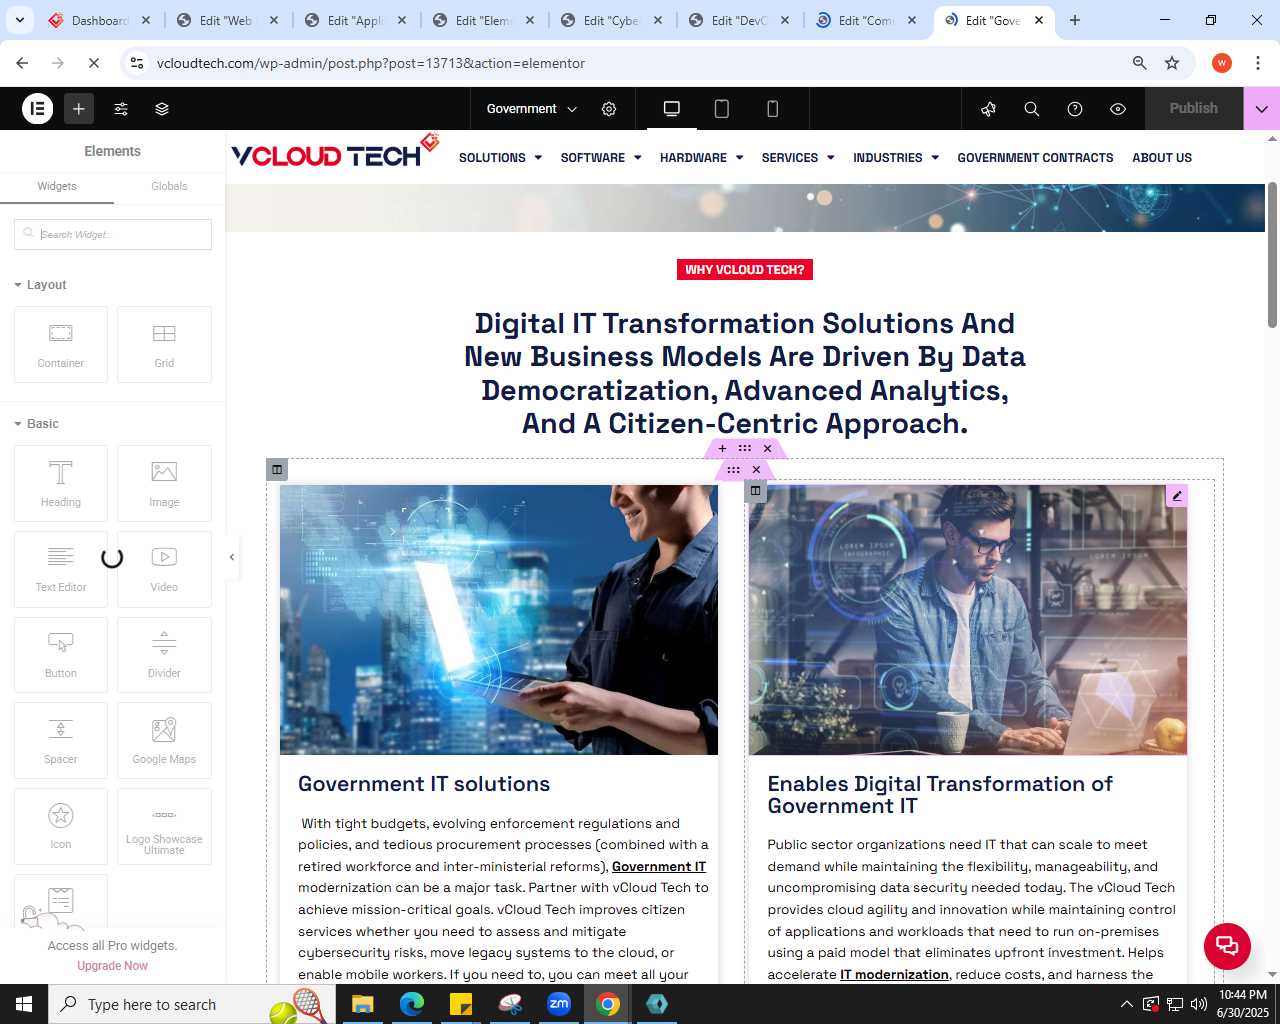Viewport: 1280px width, 1024px height.
Task: Delete container via upper handle X
Action: [x=768, y=449]
